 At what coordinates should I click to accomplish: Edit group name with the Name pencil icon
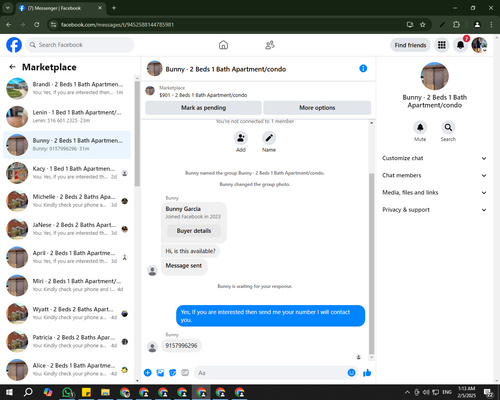pyautogui.click(x=269, y=138)
